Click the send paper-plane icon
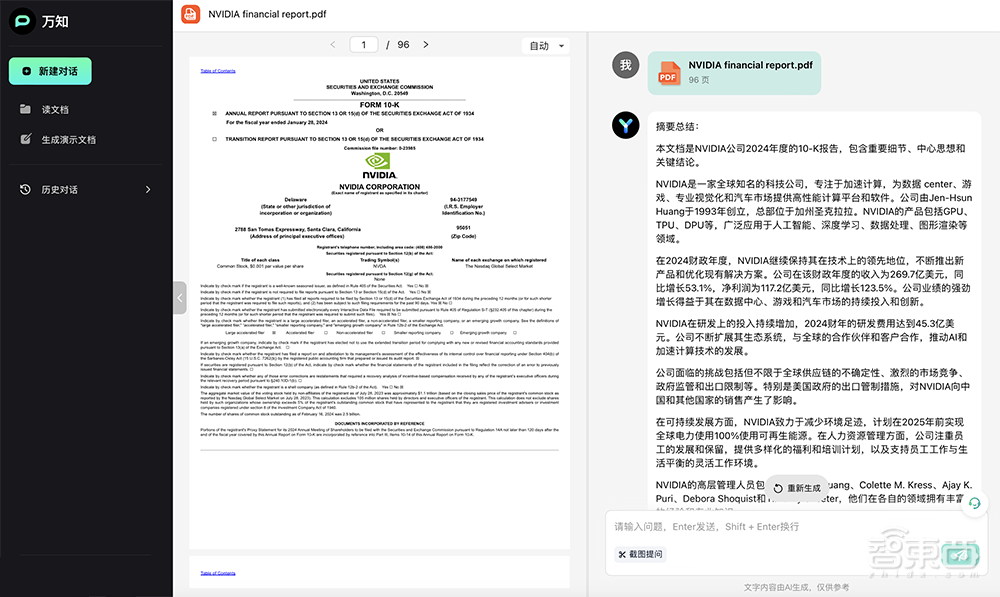The height and width of the screenshot is (597, 1000). tap(958, 552)
